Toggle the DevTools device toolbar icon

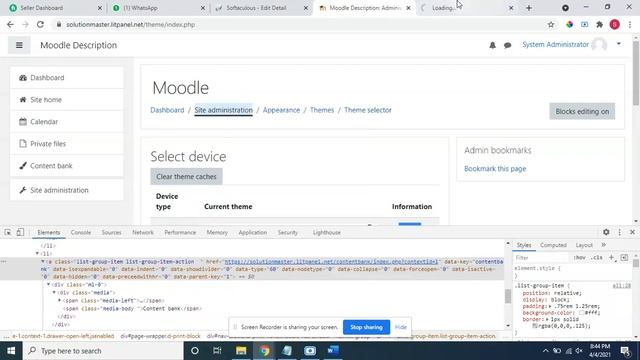pos(20,232)
